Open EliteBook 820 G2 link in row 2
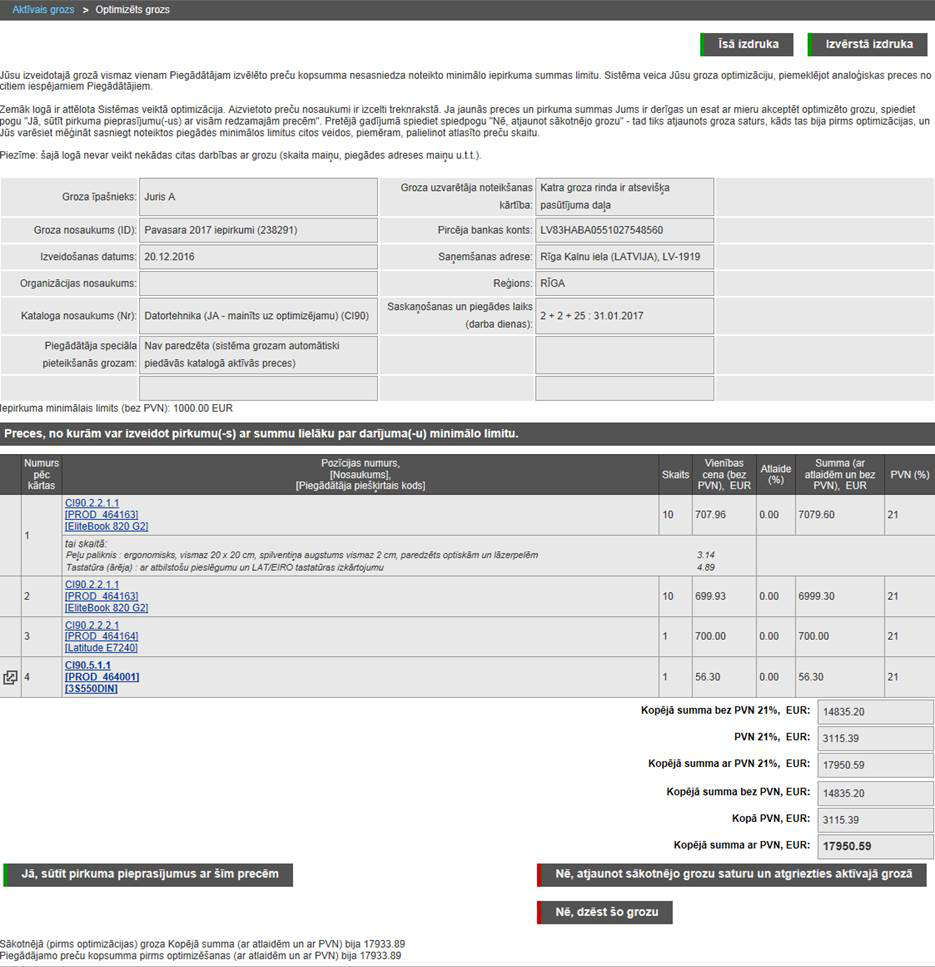Image resolution: width=935 pixels, height=967 pixels. (x=106, y=608)
